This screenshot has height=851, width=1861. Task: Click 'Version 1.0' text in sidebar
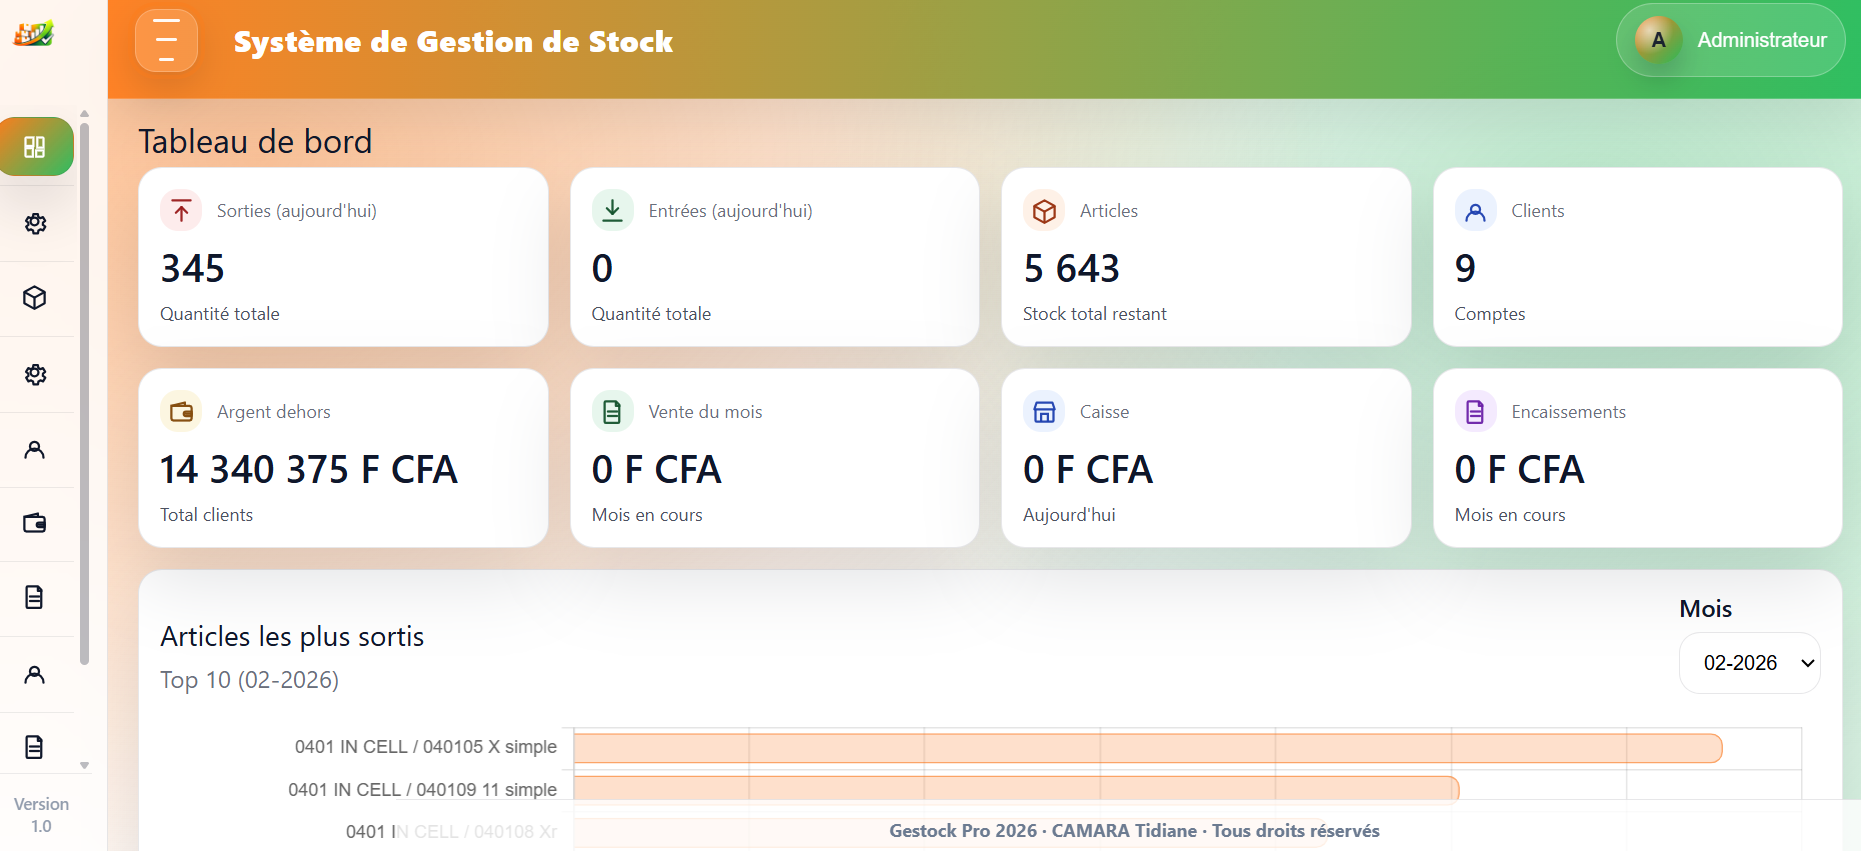coord(41,815)
